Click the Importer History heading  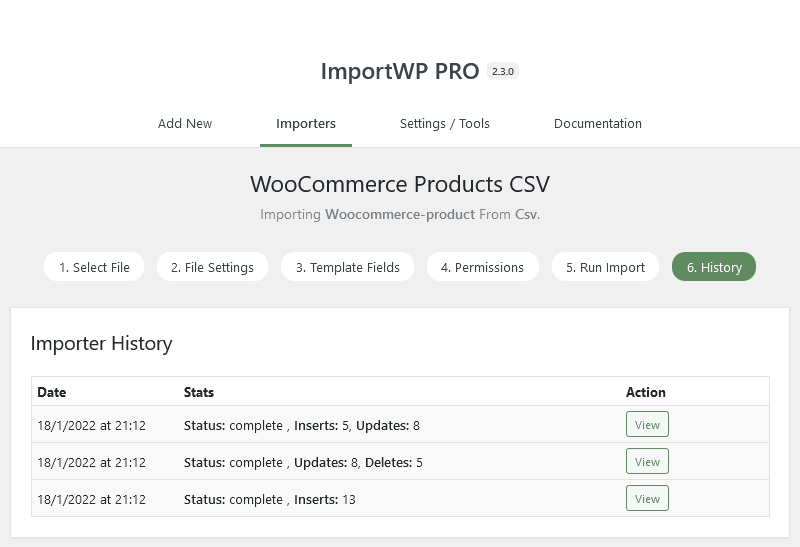click(x=102, y=343)
